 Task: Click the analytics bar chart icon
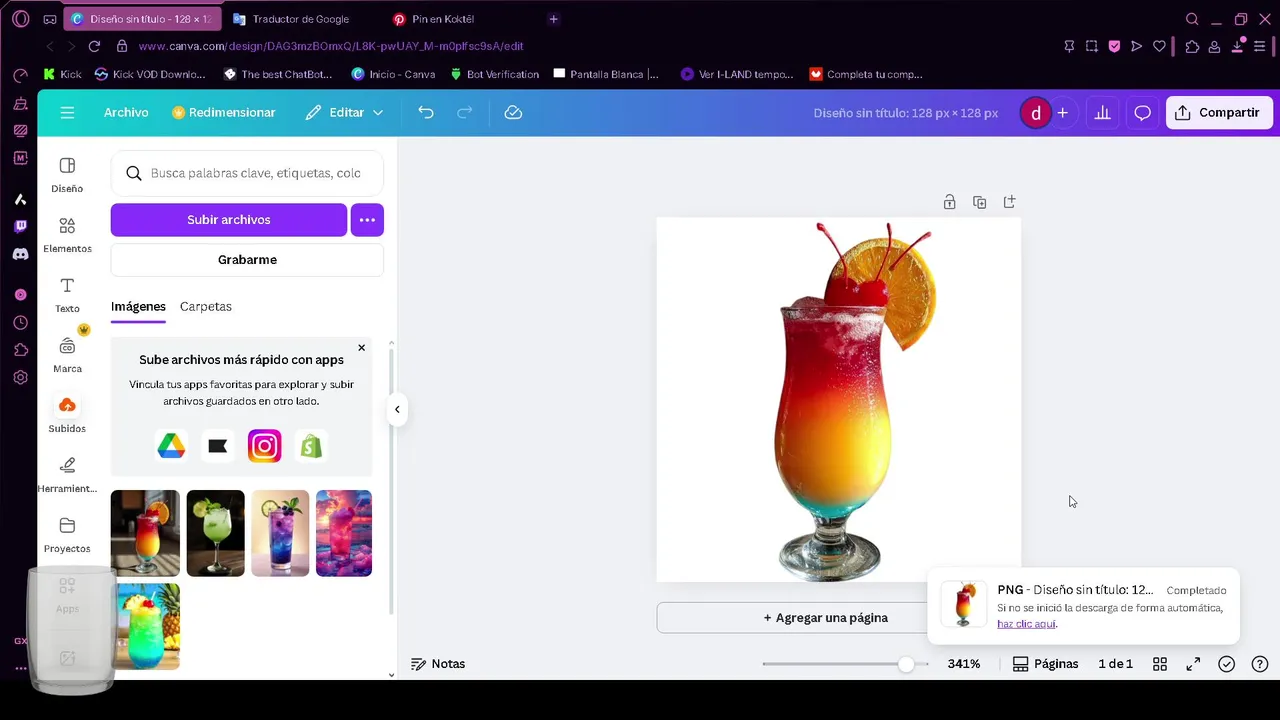pyautogui.click(x=1102, y=113)
